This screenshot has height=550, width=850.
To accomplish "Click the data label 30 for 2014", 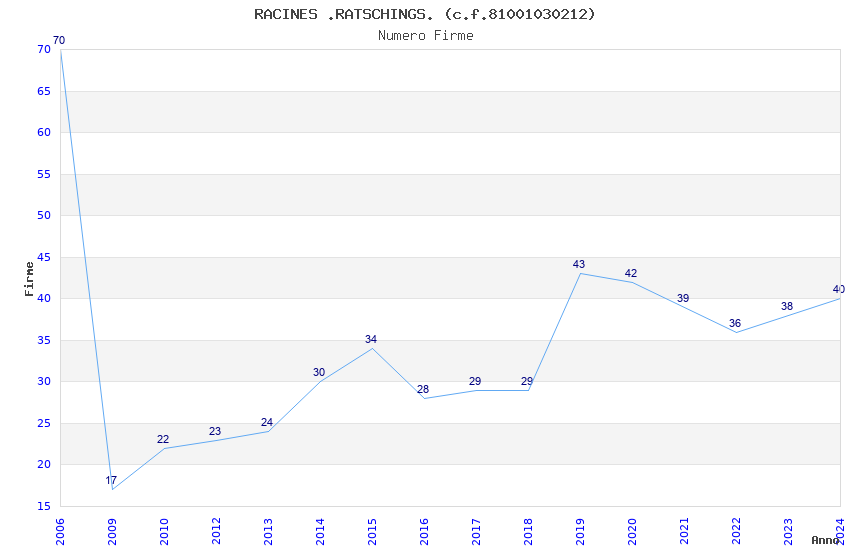I will 319,373.
